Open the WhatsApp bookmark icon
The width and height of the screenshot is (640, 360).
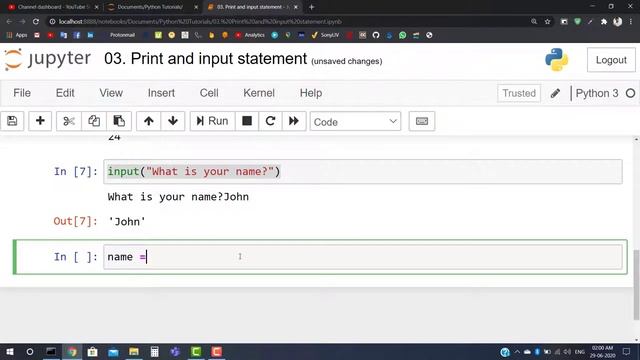[402, 35]
